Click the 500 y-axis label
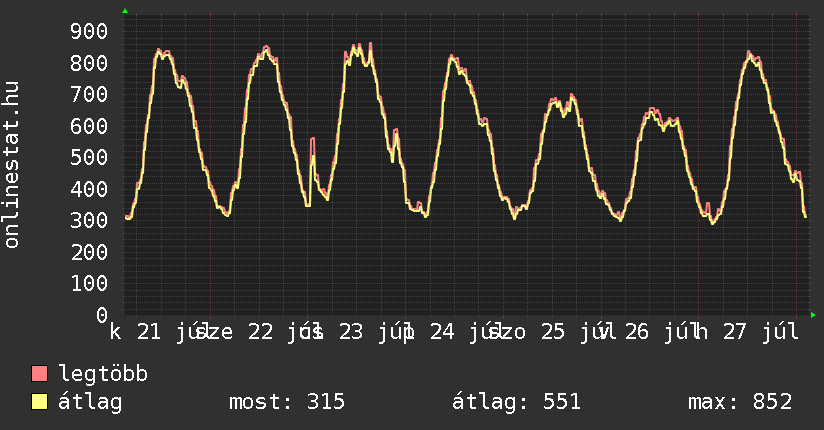 point(89,158)
